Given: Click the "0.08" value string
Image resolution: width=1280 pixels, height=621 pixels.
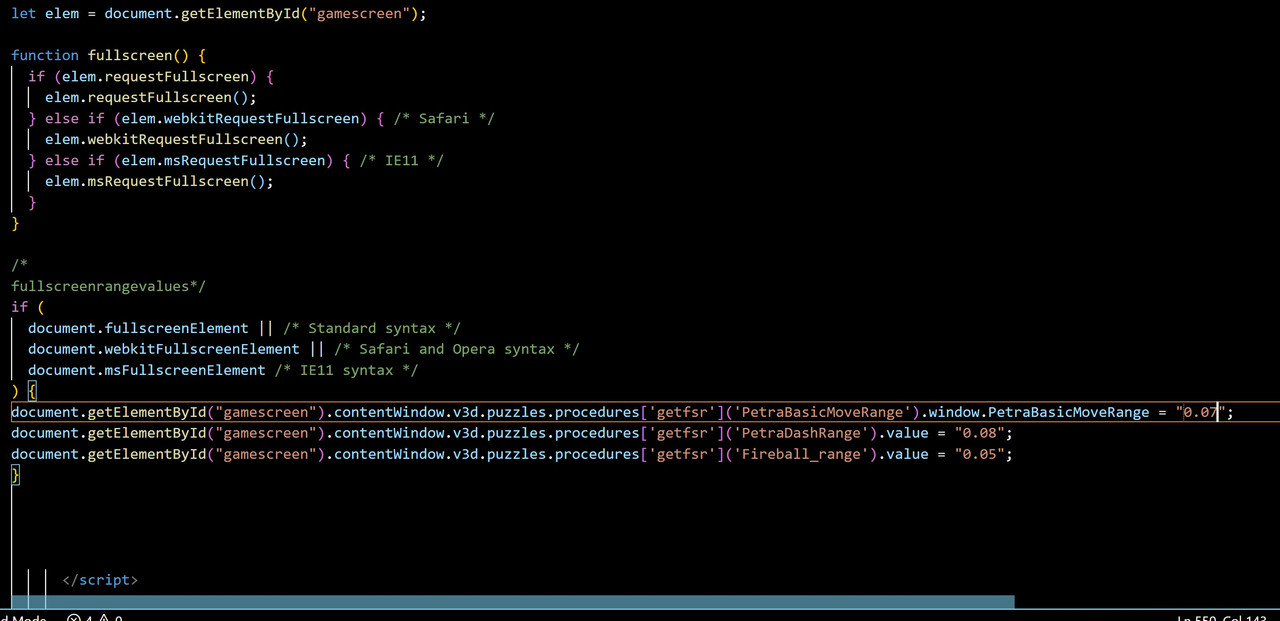Looking at the screenshot, I should click(x=979, y=433).
